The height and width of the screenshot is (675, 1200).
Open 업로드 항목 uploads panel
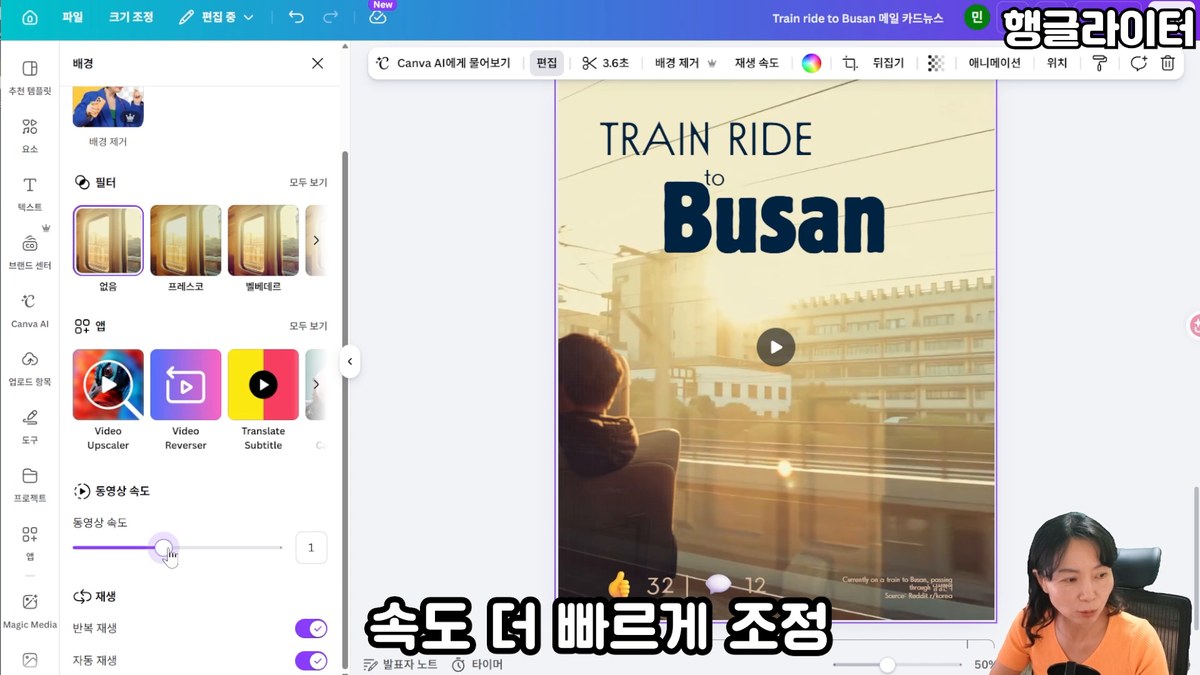[30, 368]
